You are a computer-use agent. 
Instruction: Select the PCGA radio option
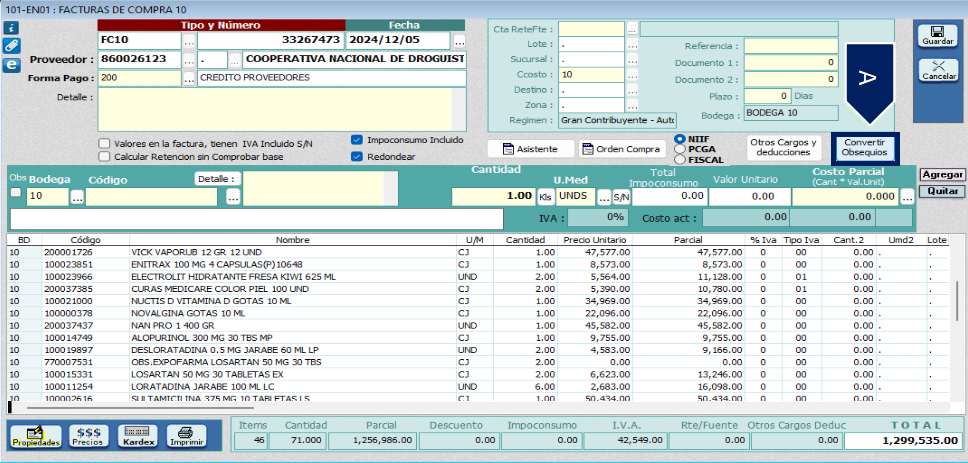pos(680,149)
